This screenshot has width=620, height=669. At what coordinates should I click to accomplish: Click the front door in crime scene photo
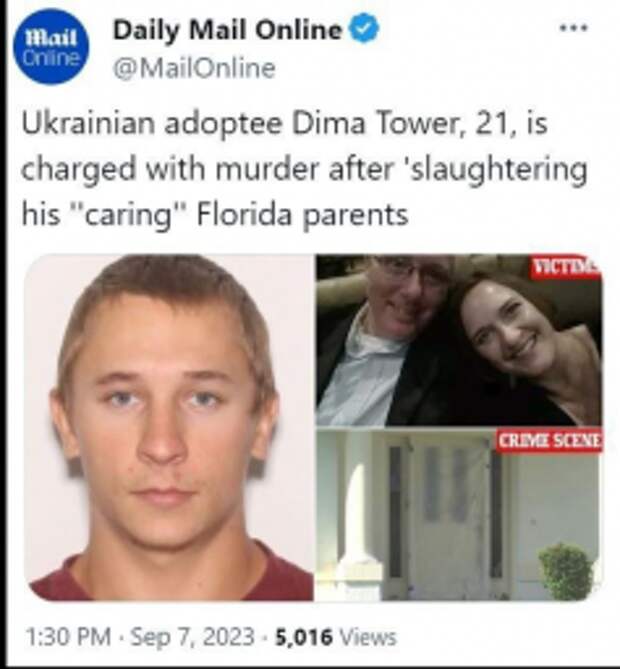(446, 516)
